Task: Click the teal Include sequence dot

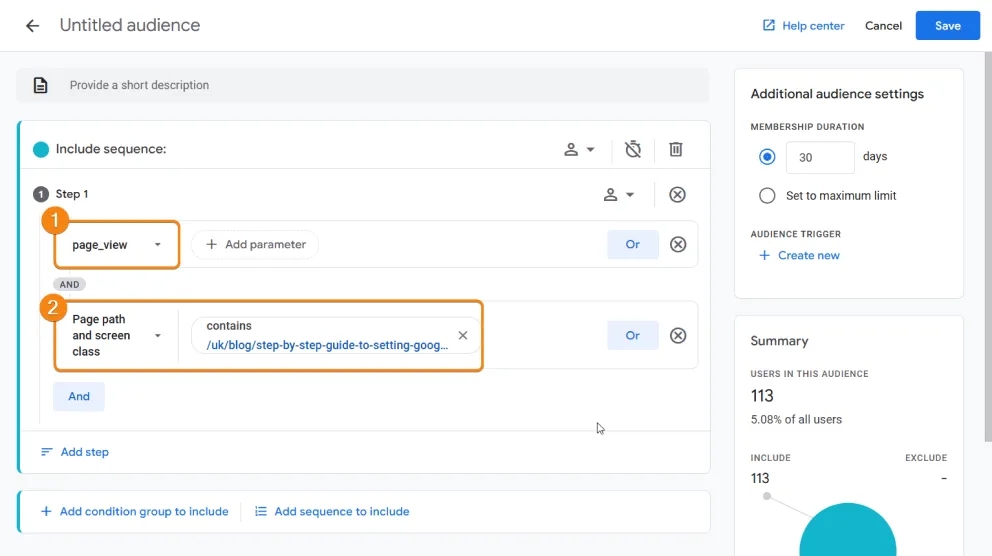Action: click(40, 149)
